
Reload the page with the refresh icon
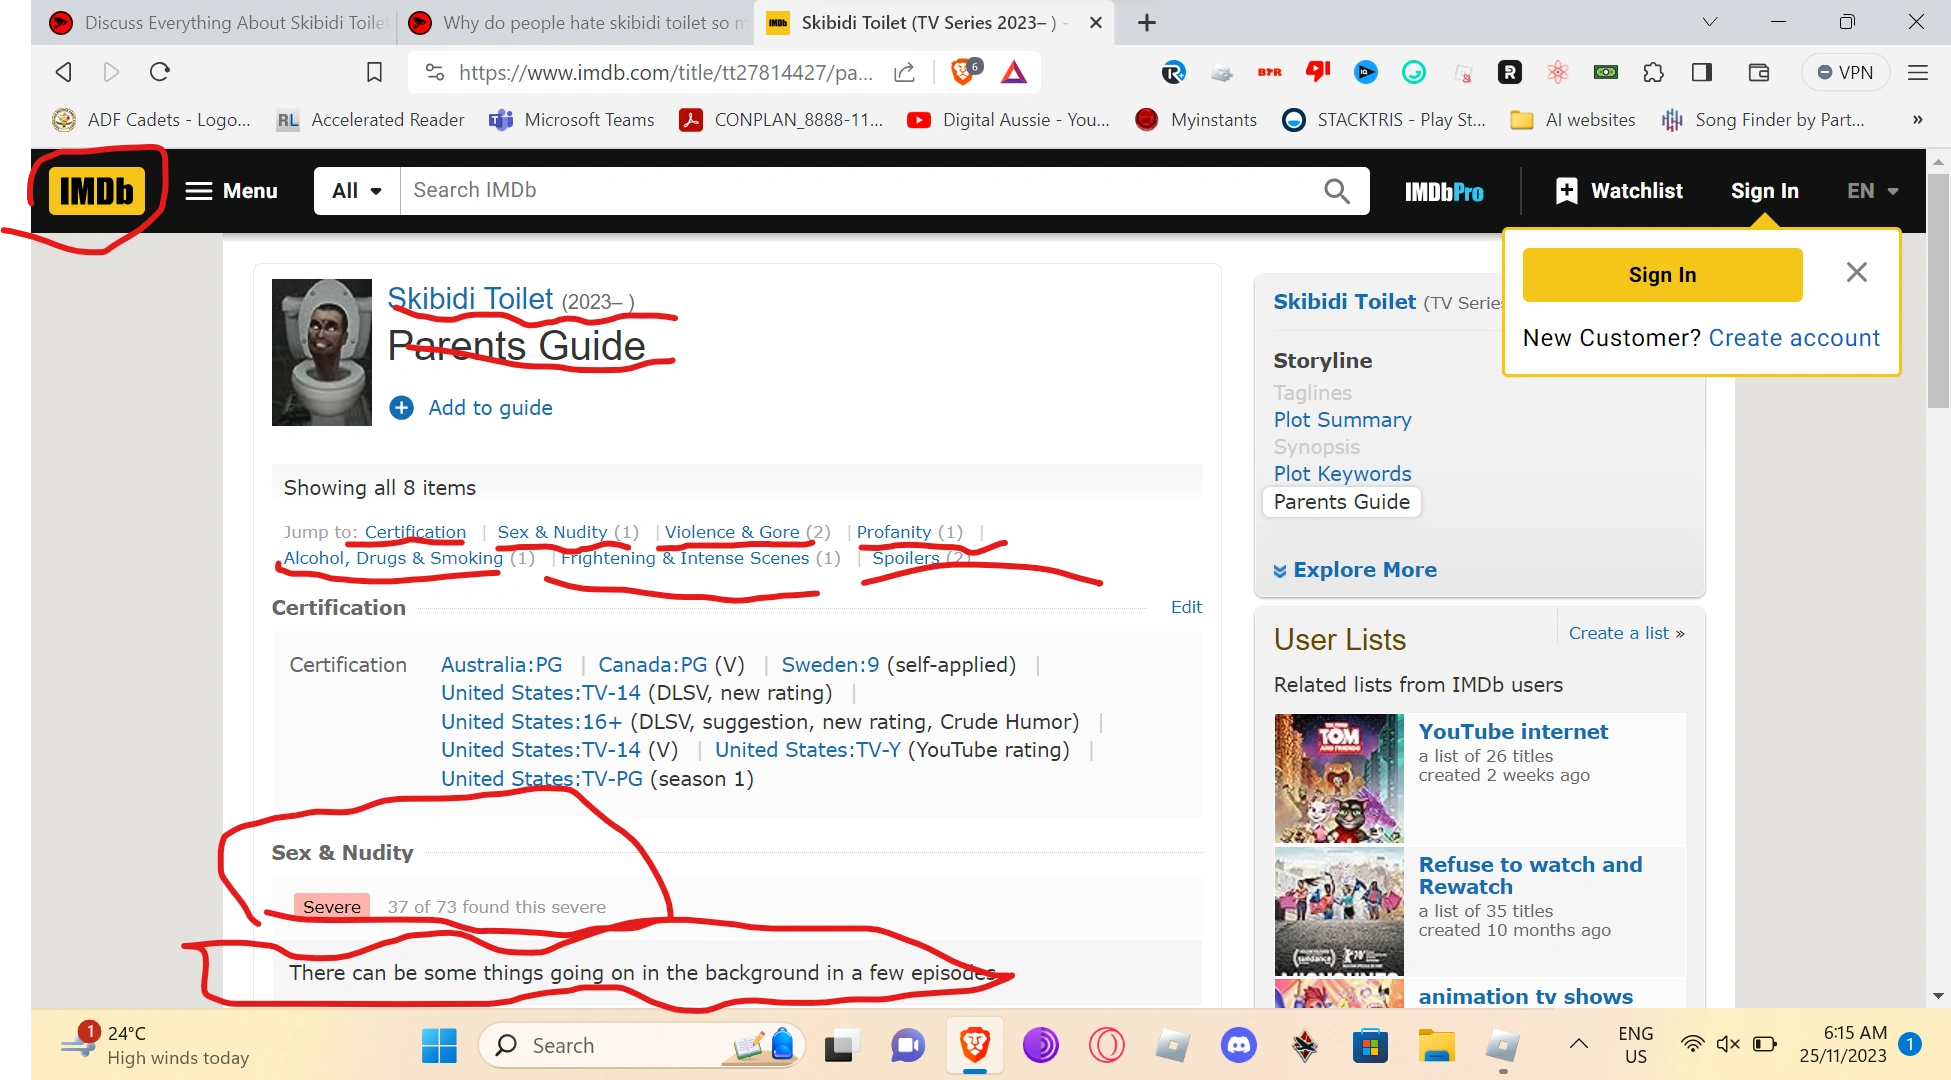click(x=160, y=72)
